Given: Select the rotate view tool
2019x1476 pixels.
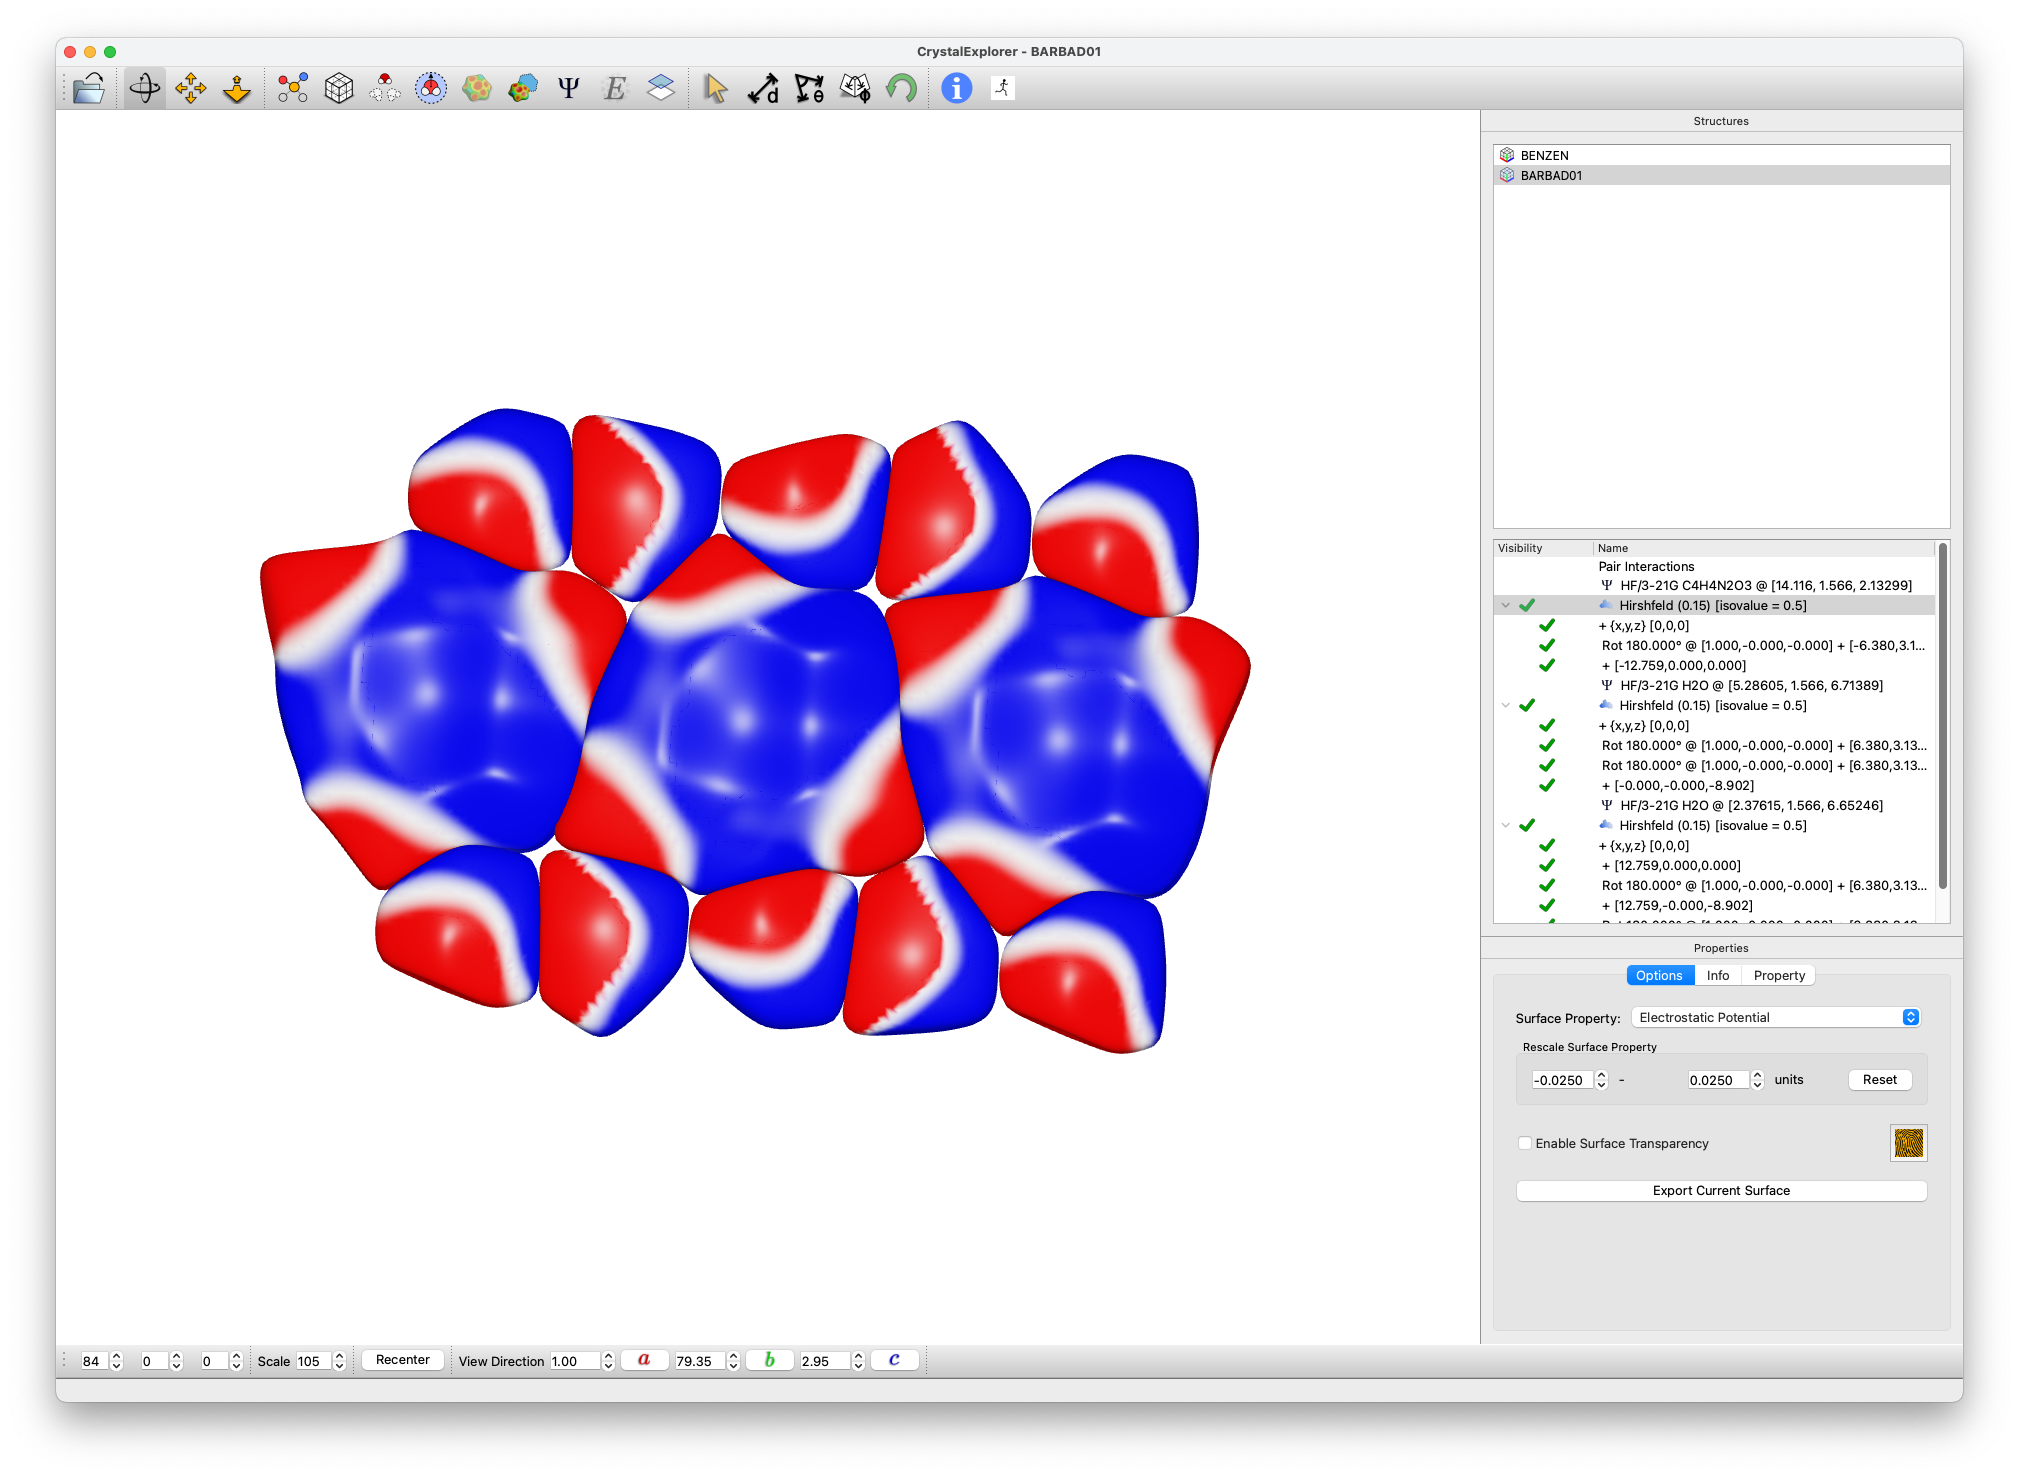Looking at the screenshot, I should (x=145, y=89).
